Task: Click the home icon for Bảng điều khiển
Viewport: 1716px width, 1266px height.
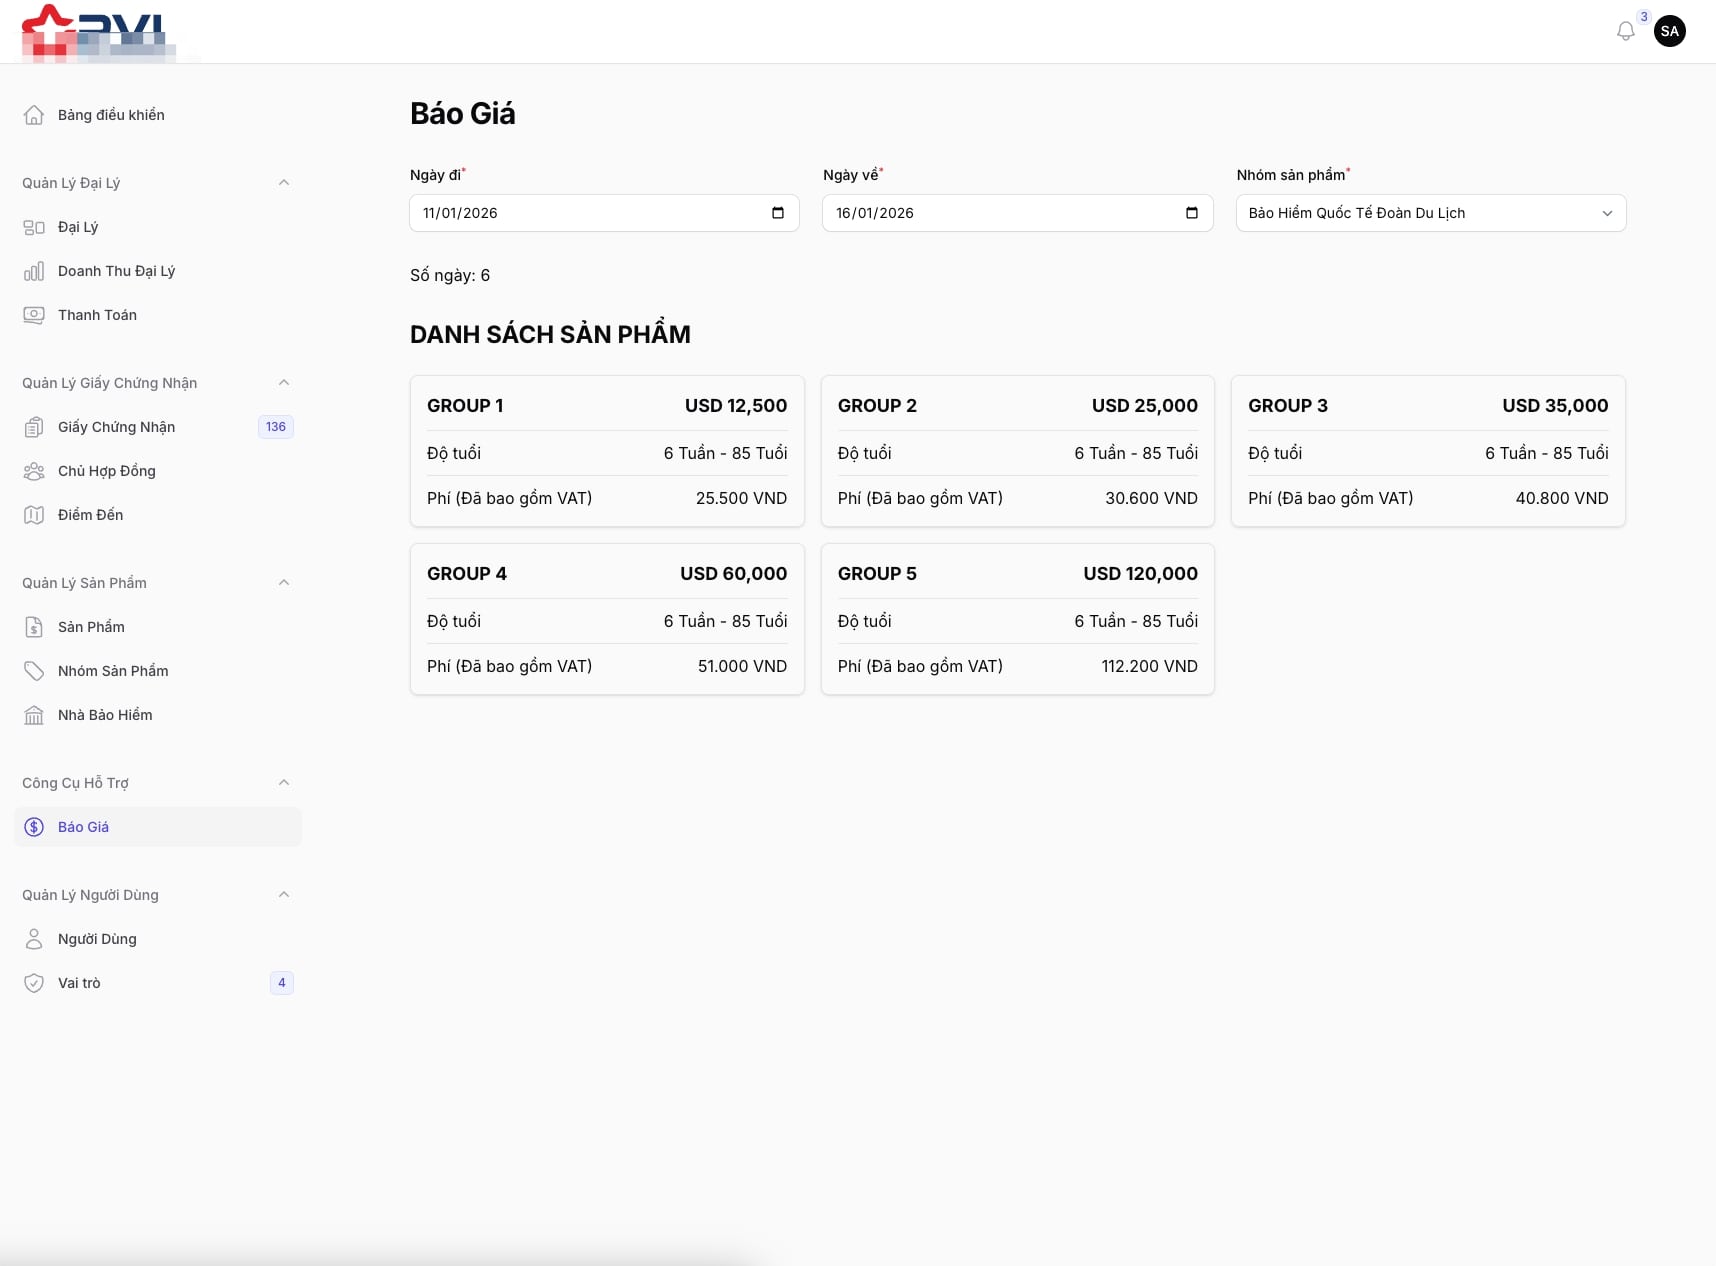Action: (34, 115)
